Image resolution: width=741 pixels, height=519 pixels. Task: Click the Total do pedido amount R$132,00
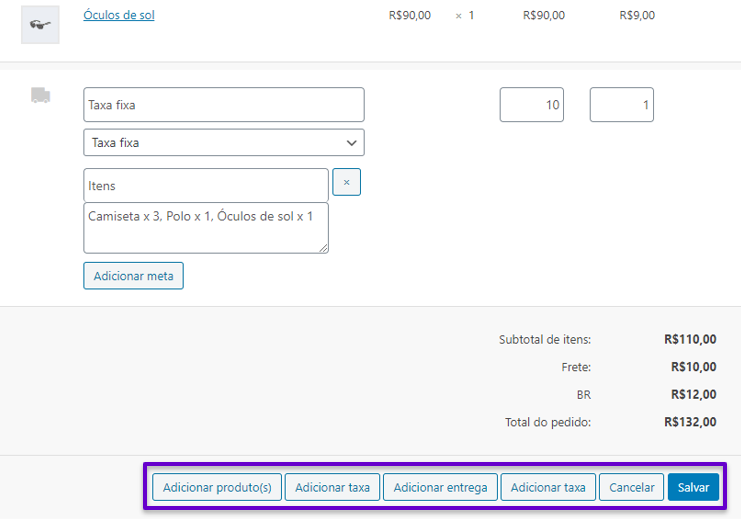pos(690,422)
